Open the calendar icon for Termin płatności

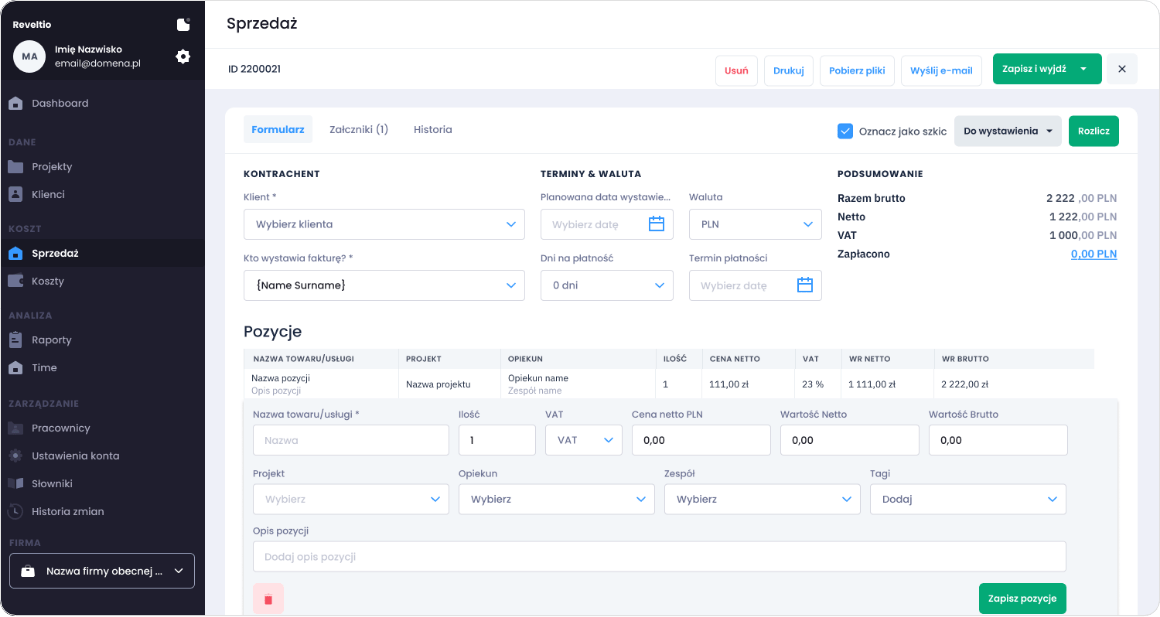click(x=804, y=285)
